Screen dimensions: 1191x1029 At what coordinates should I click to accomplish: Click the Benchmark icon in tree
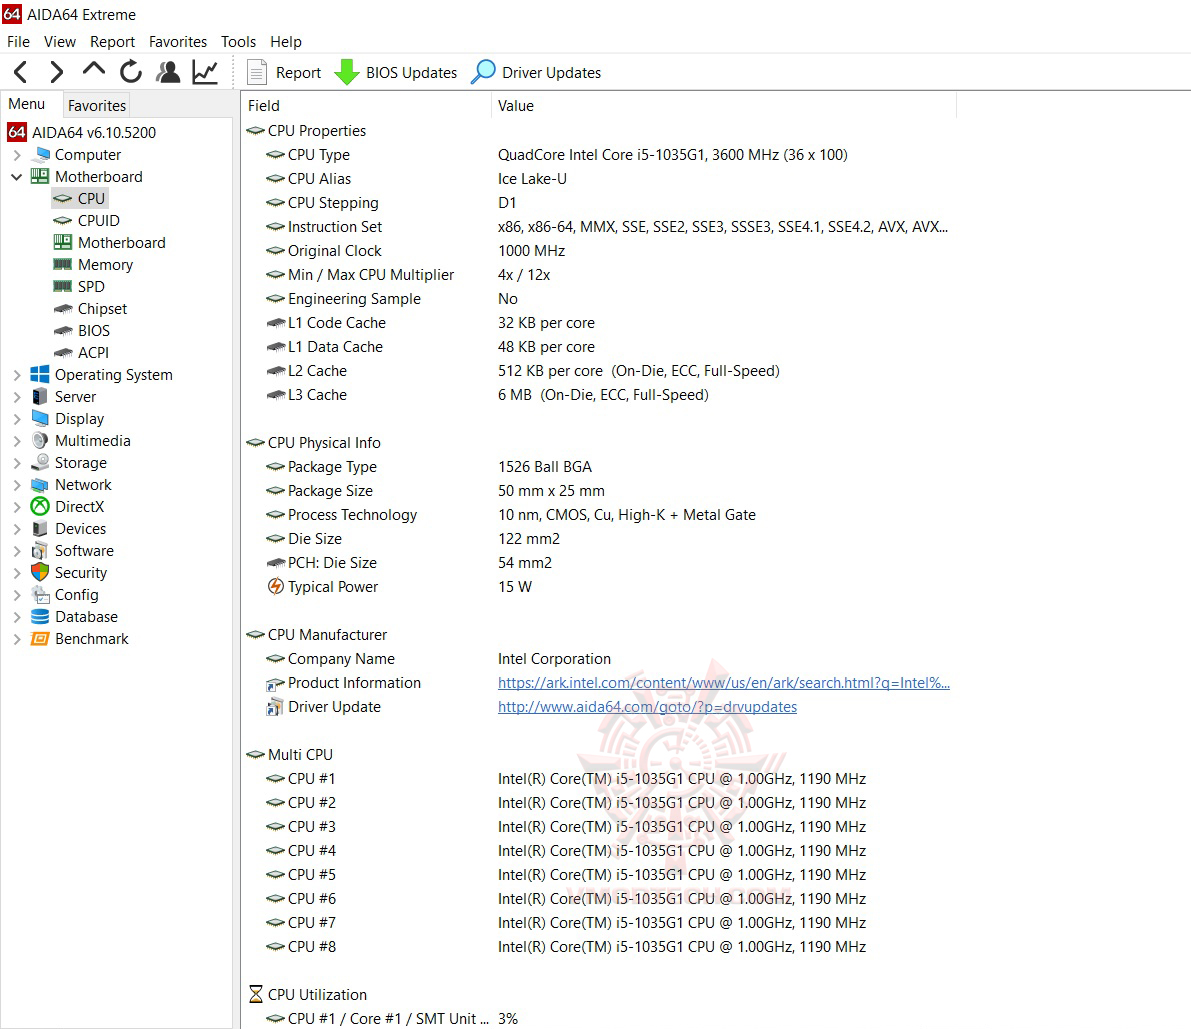39,639
